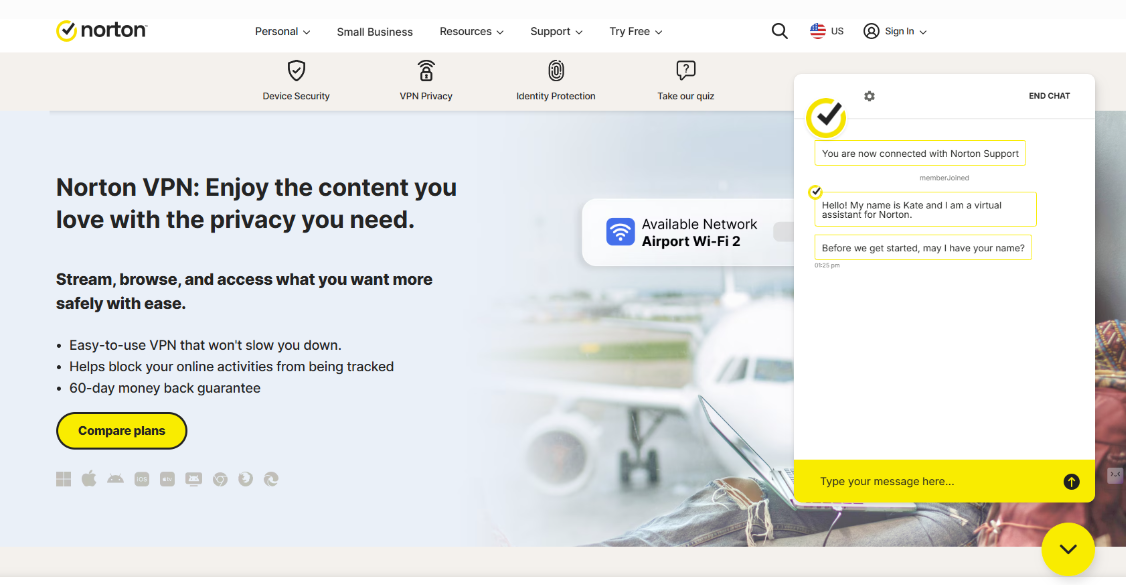Click the Firefox browser icon

tap(246, 479)
